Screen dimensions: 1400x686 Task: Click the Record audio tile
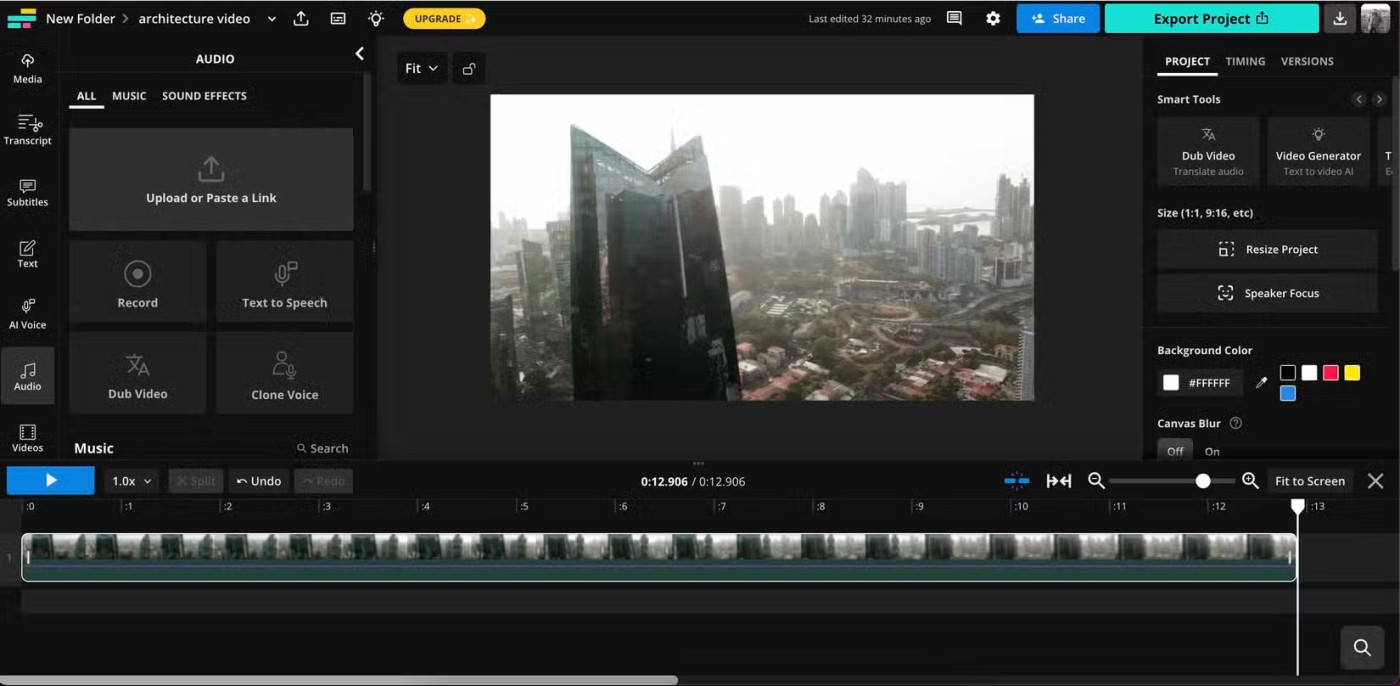pyautogui.click(x=138, y=282)
